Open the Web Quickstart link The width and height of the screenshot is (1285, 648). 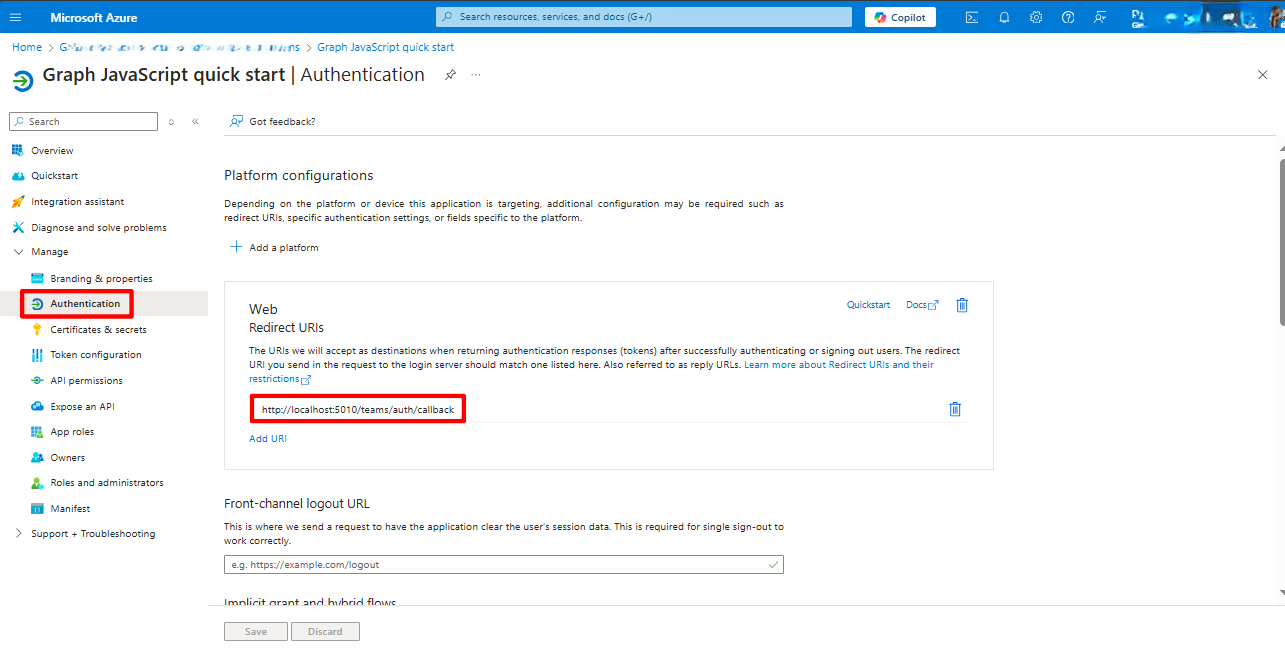pos(868,305)
